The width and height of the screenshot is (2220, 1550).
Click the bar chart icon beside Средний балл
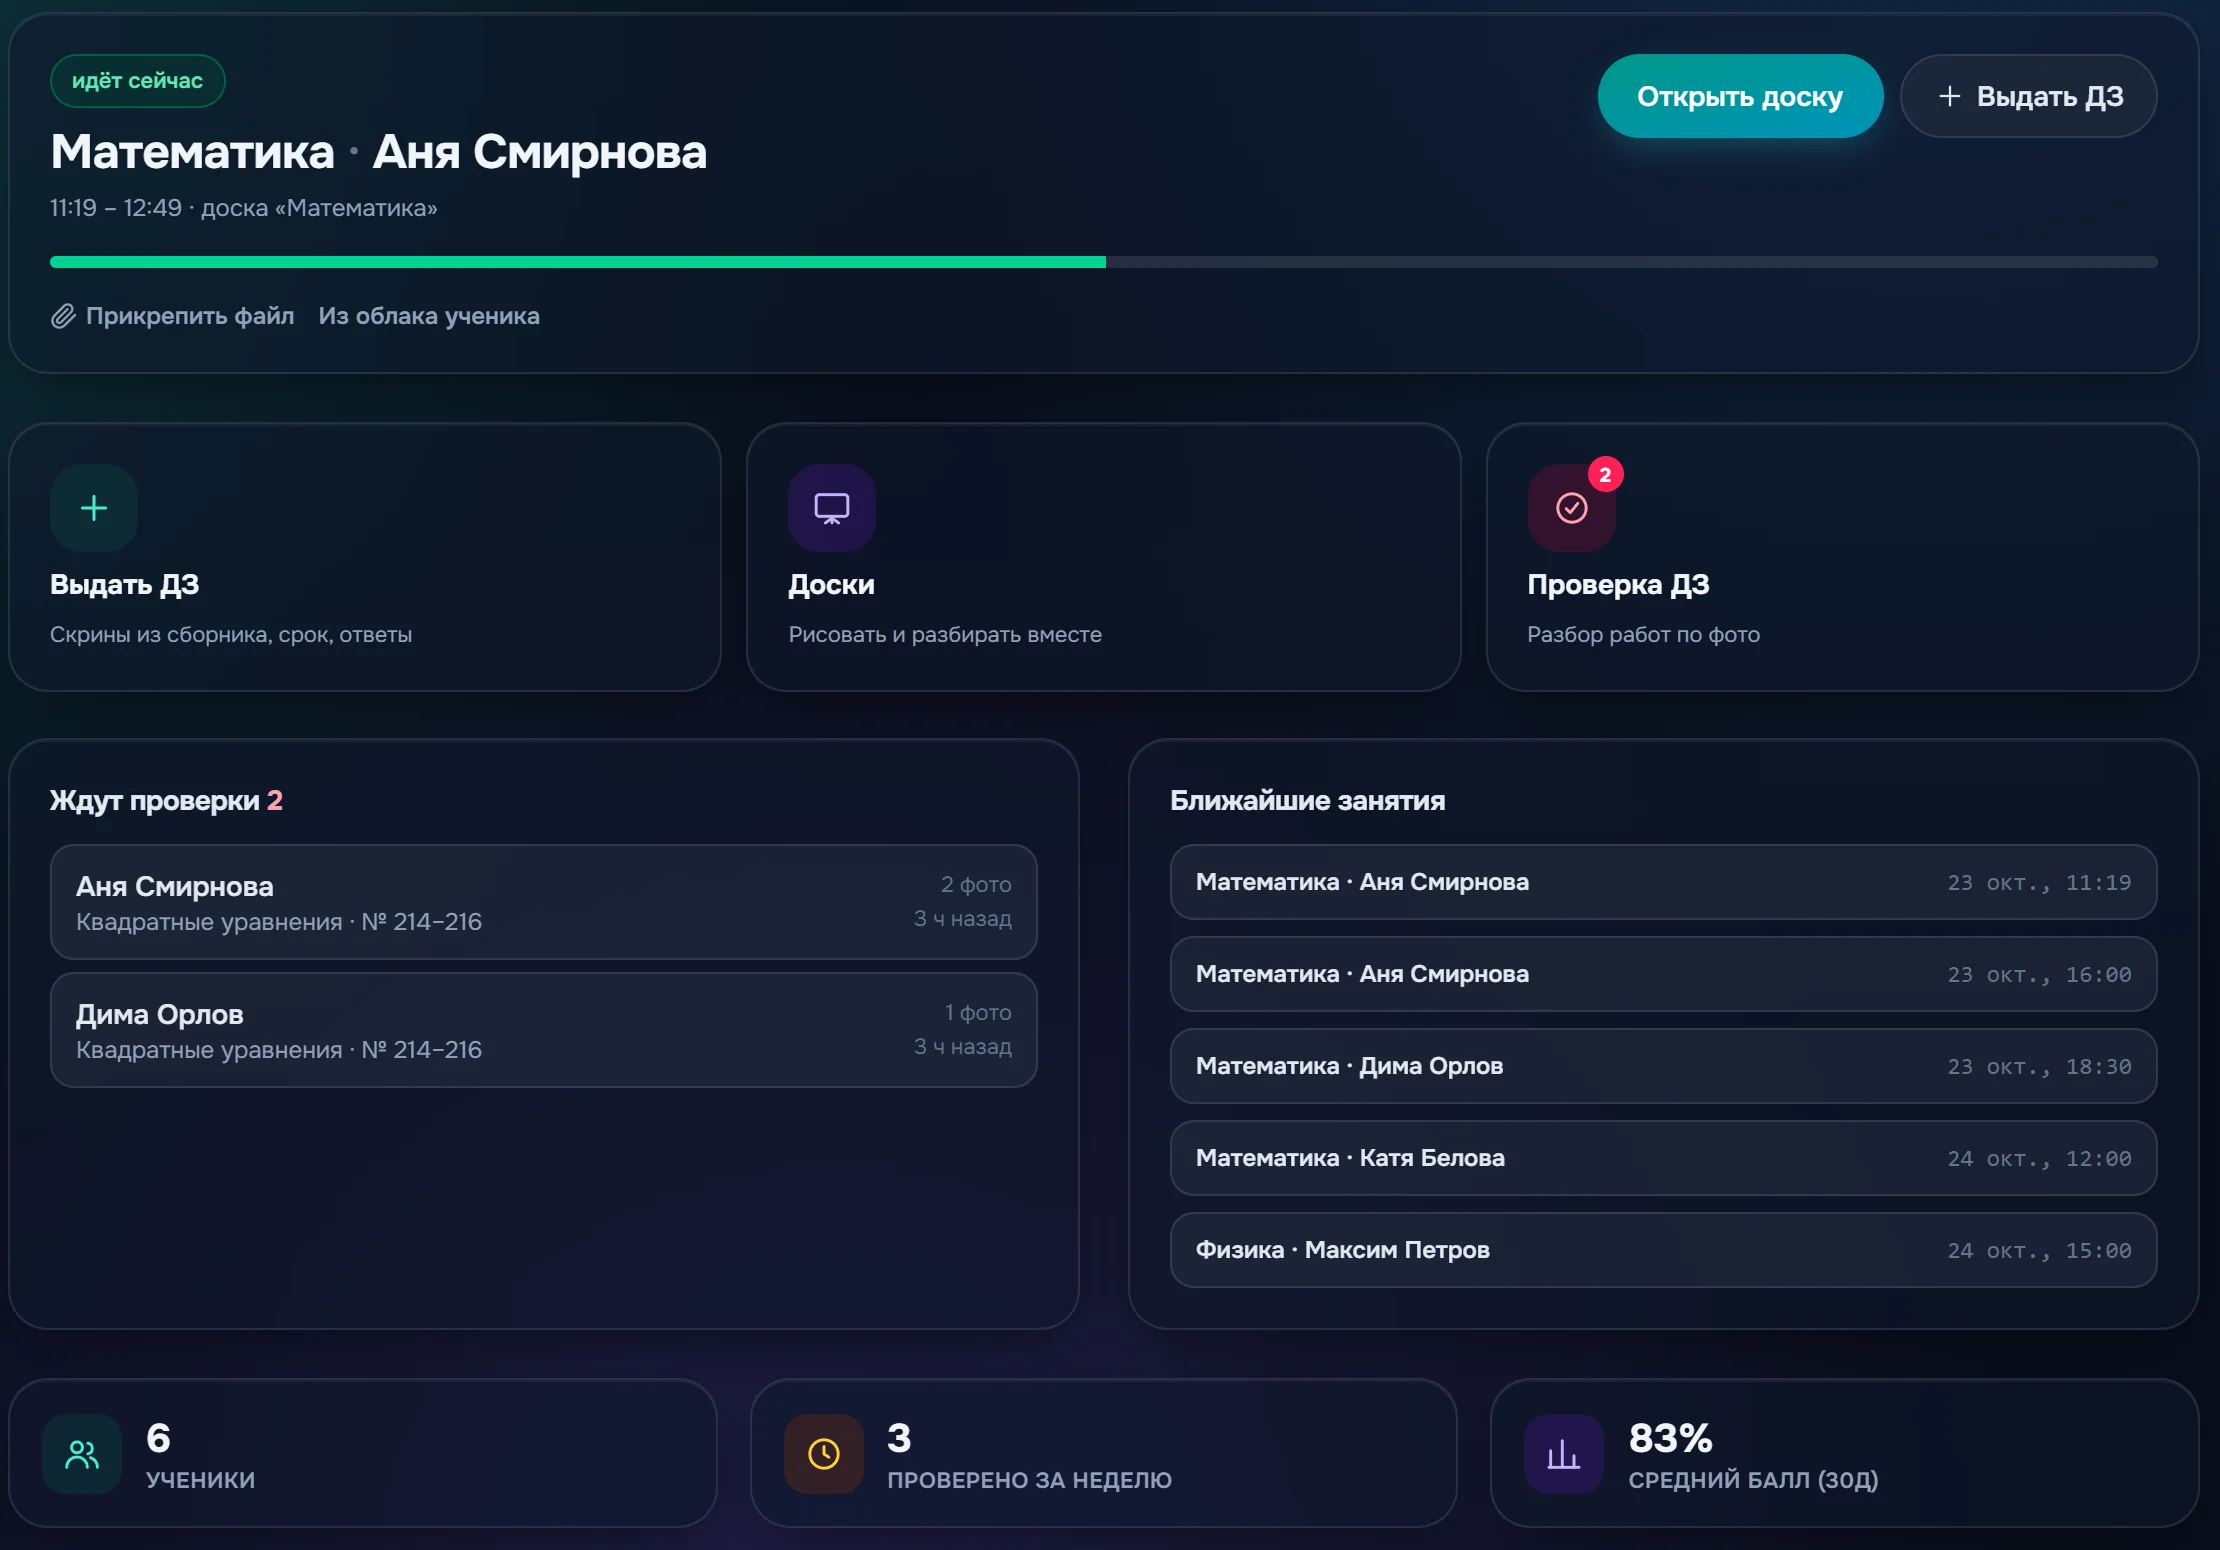[1564, 1454]
